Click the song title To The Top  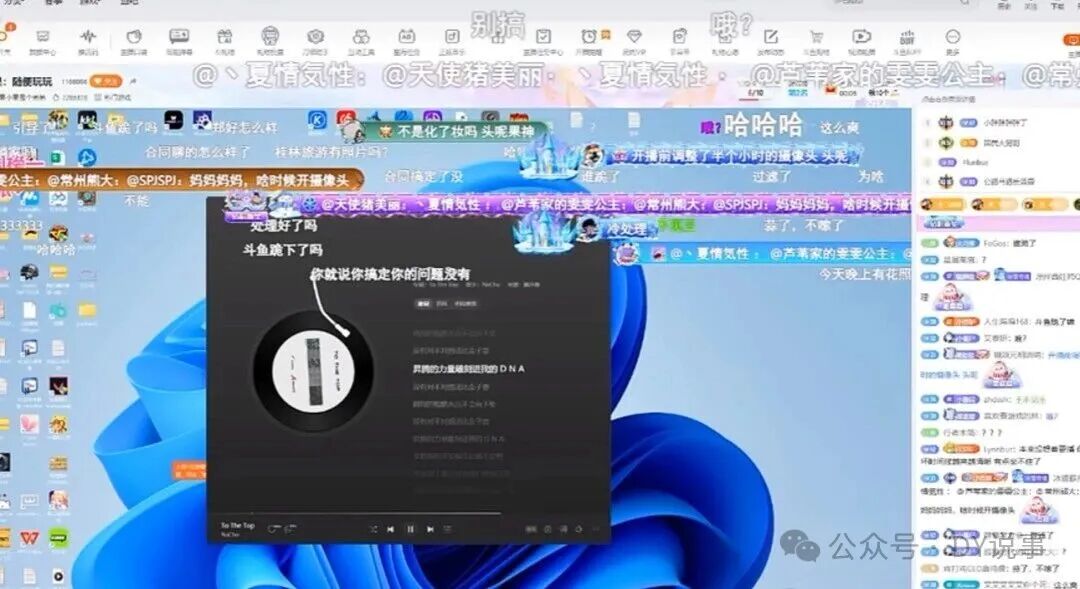coord(238,525)
